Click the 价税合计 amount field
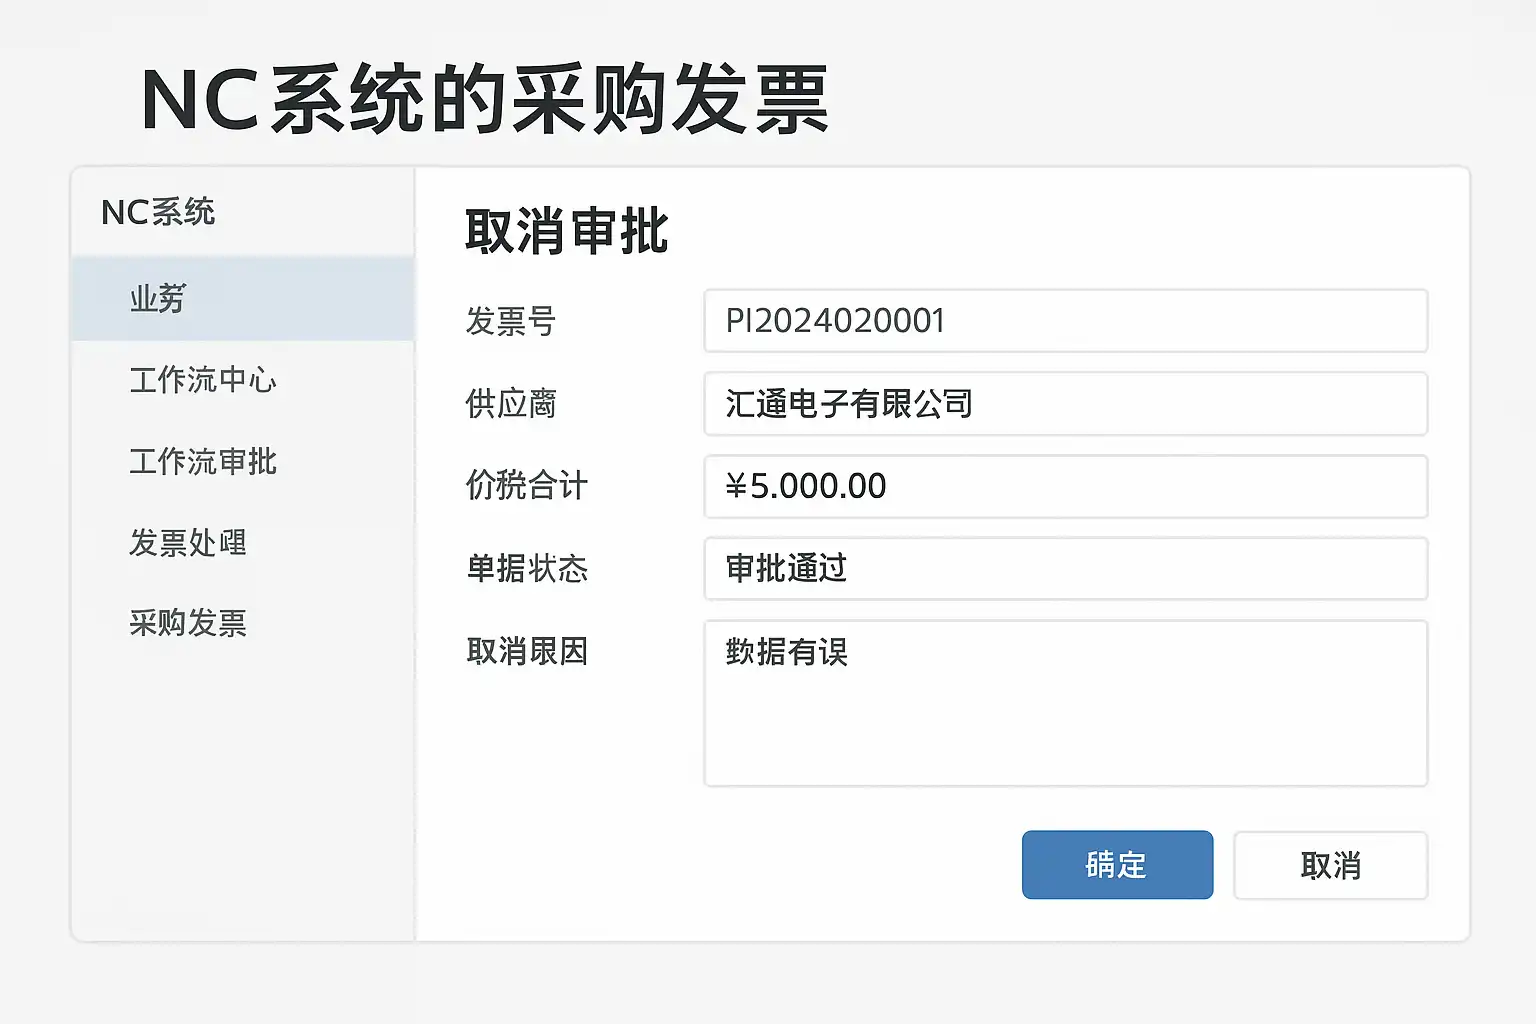This screenshot has height=1024, width=1536. pos(1065,486)
